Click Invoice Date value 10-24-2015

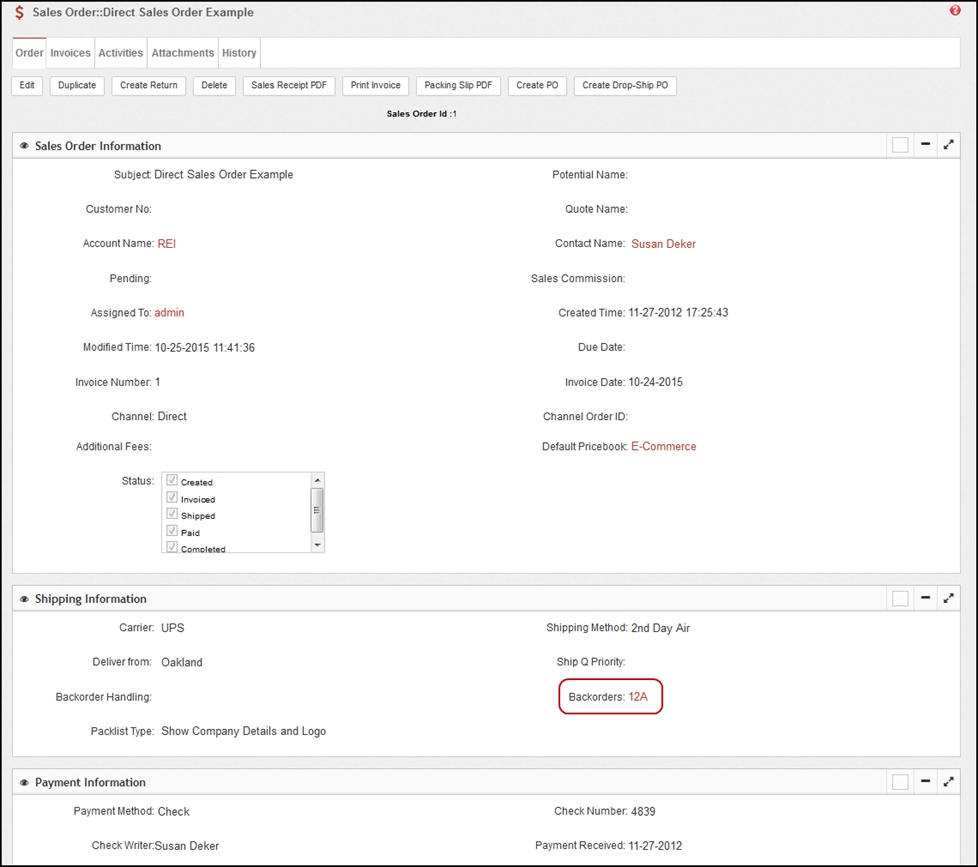[x=656, y=382]
